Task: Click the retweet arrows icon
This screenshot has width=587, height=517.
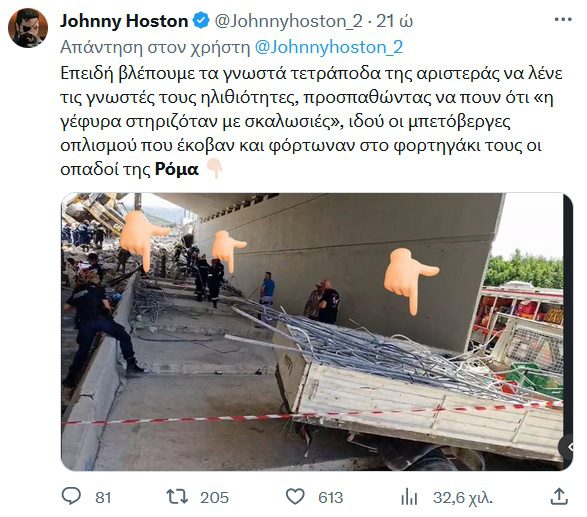Action: pos(177,497)
